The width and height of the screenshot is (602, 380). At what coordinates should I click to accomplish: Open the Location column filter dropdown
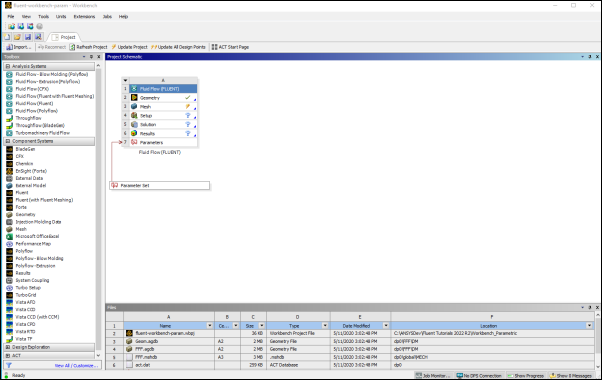[589, 325]
